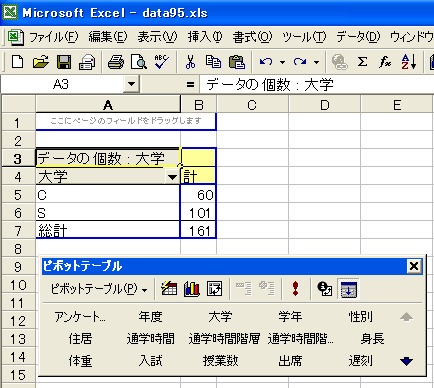Open the 大学 field dropdown in cell A4
The image size is (434, 388).
(x=172, y=177)
